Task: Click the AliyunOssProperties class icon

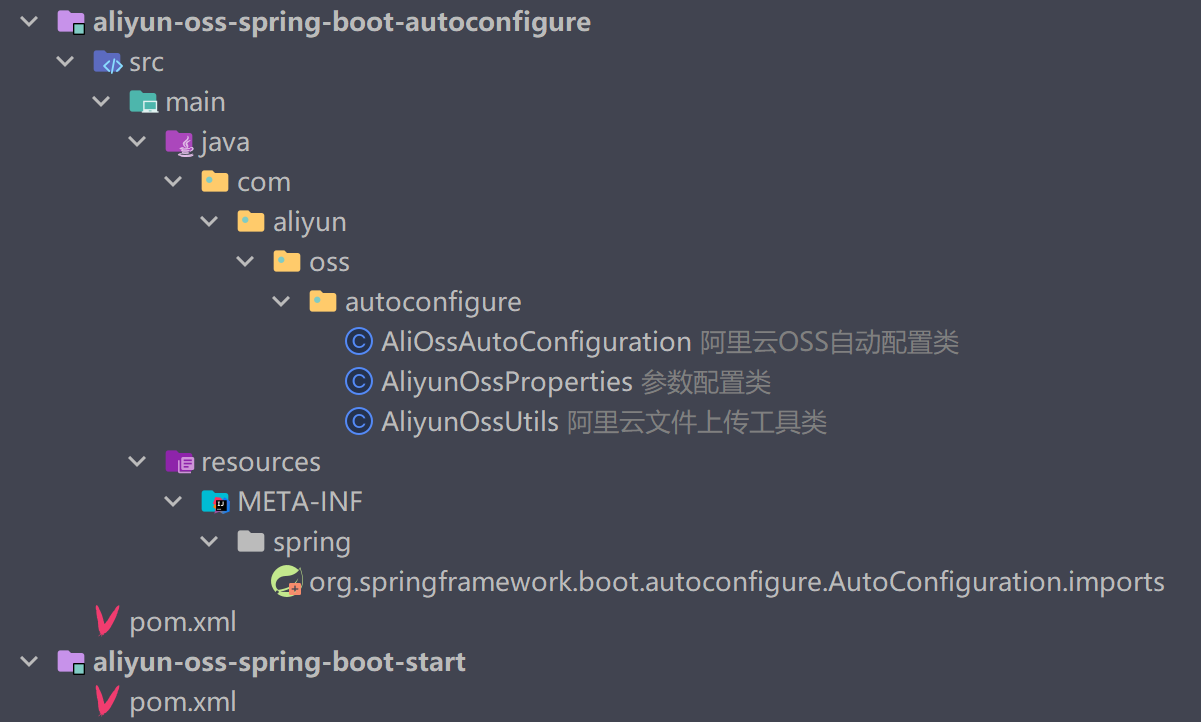Action: [359, 382]
